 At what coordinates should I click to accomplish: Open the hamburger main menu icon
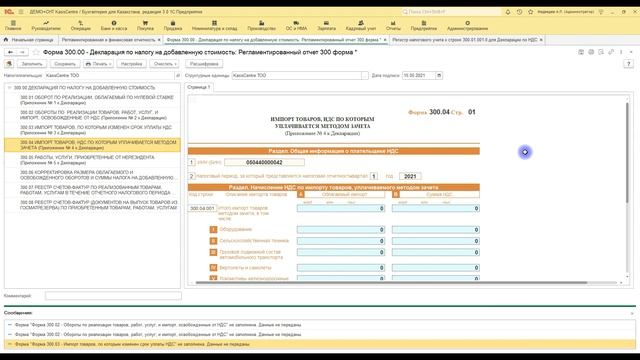21,12
